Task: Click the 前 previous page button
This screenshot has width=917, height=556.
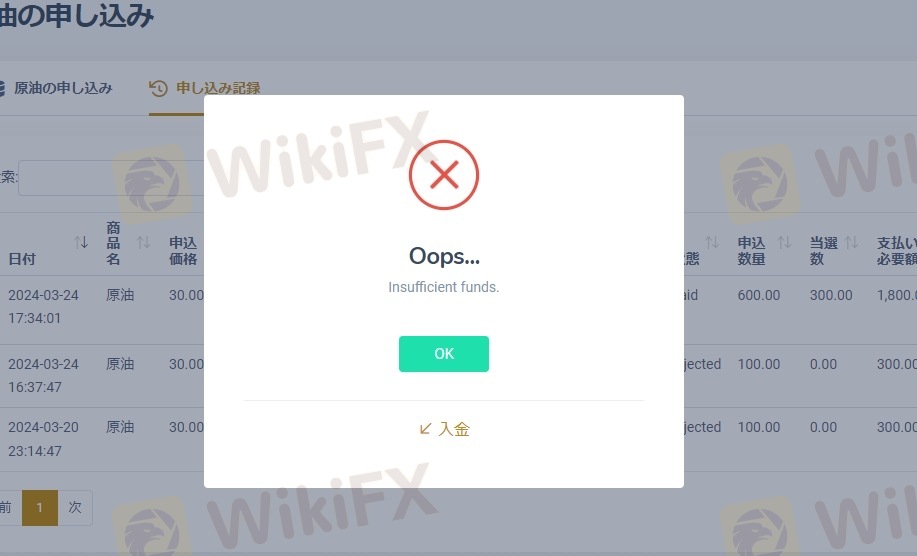Action: [x=8, y=507]
